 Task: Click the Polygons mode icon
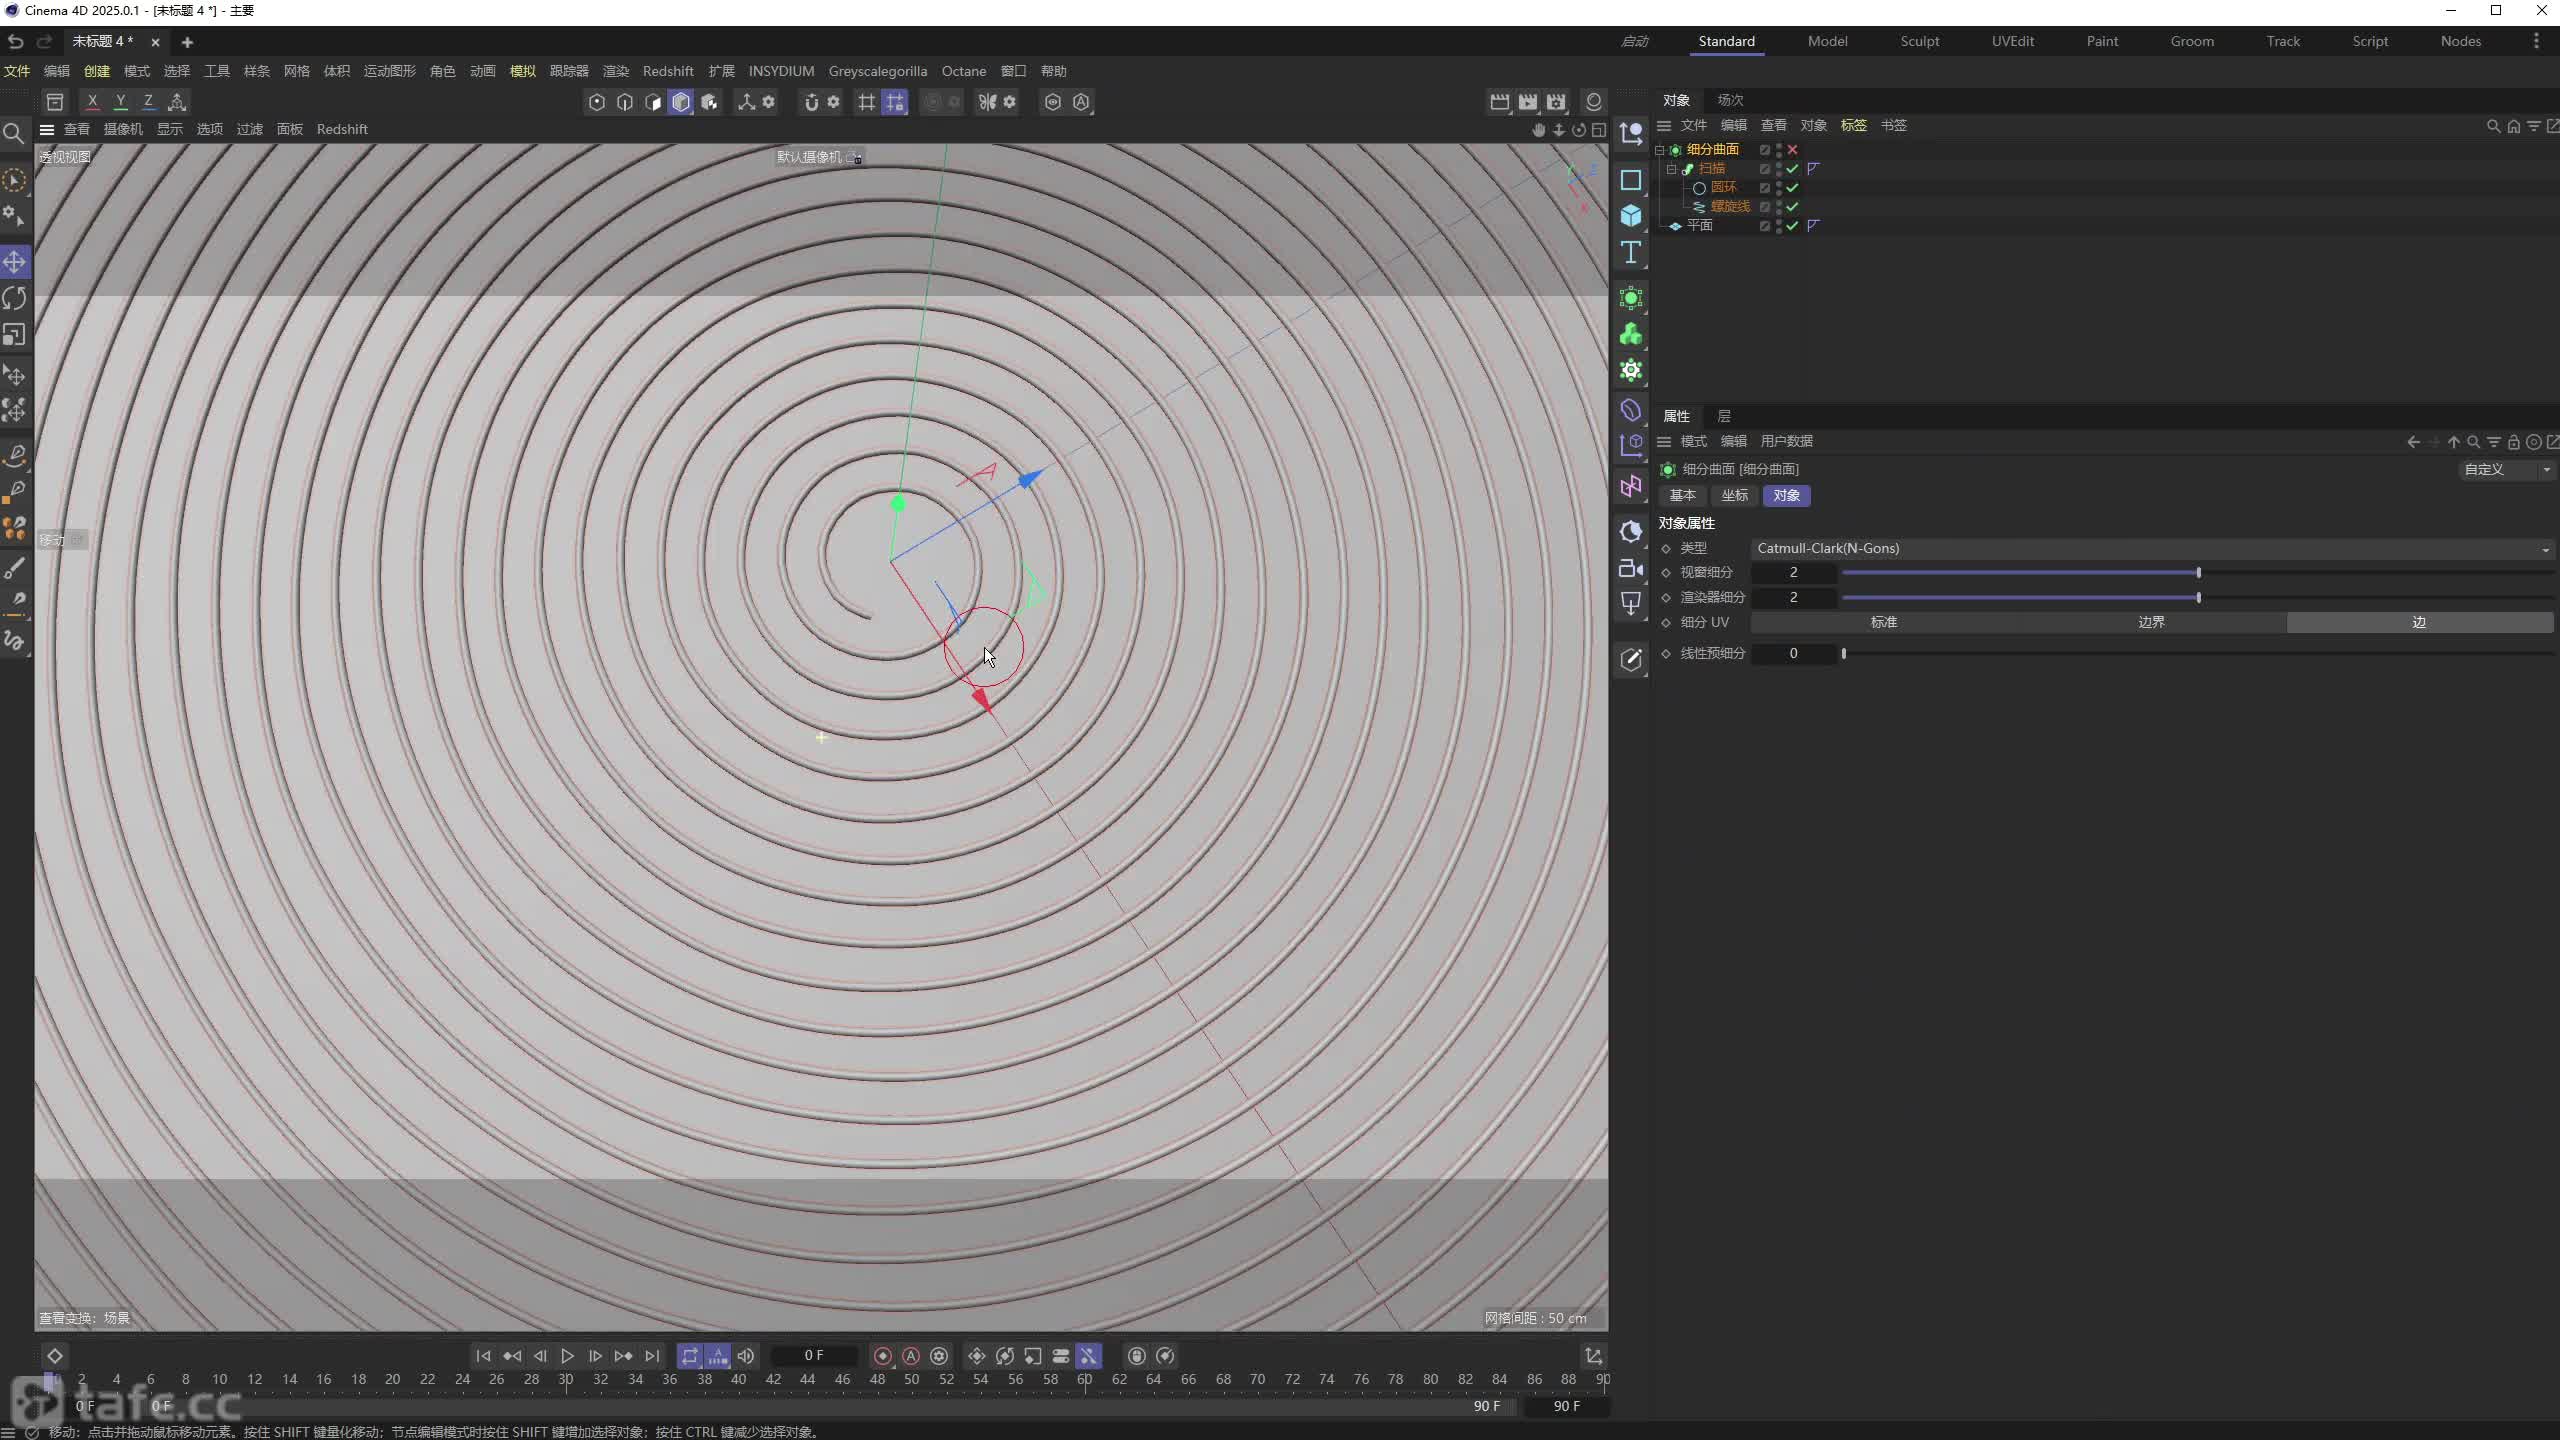click(x=653, y=102)
